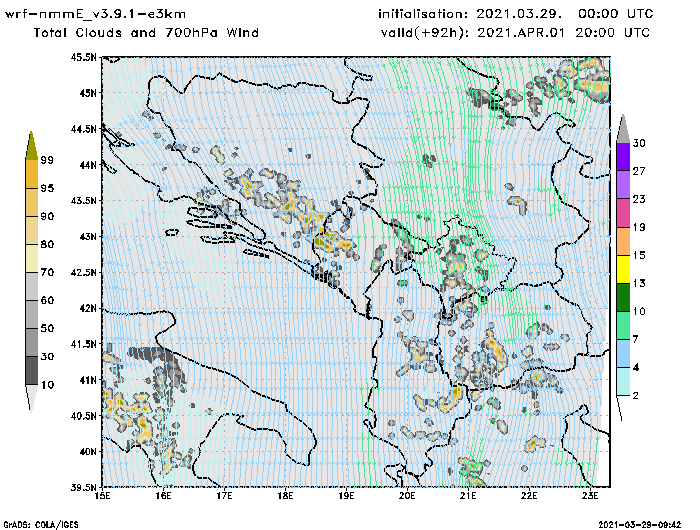The width and height of the screenshot is (700, 530).
Task: Pick the gray above-30 arrow in wind legend
Action: [x=623, y=129]
